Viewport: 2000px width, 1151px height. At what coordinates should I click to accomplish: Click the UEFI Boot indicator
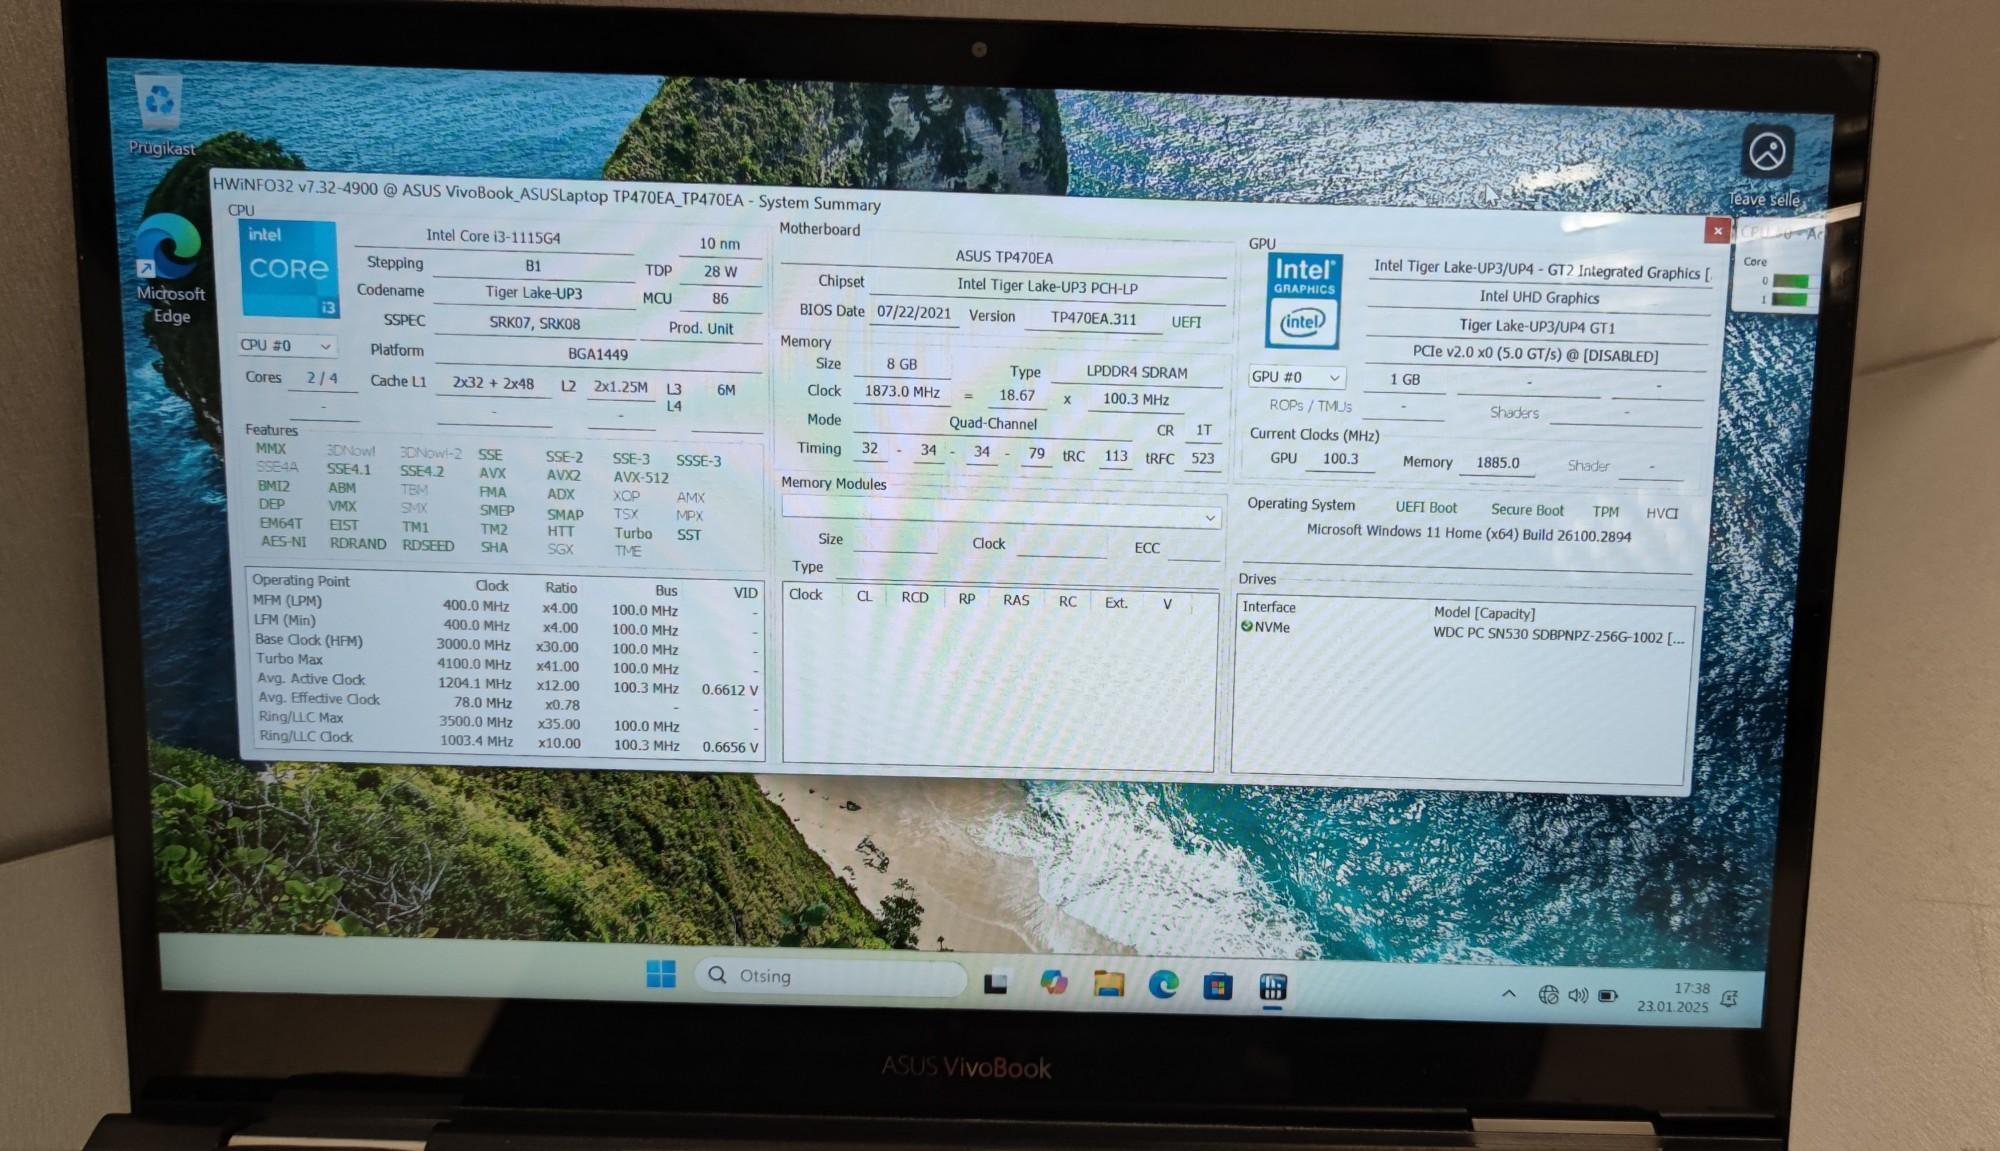pyautogui.click(x=1426, y=507)
